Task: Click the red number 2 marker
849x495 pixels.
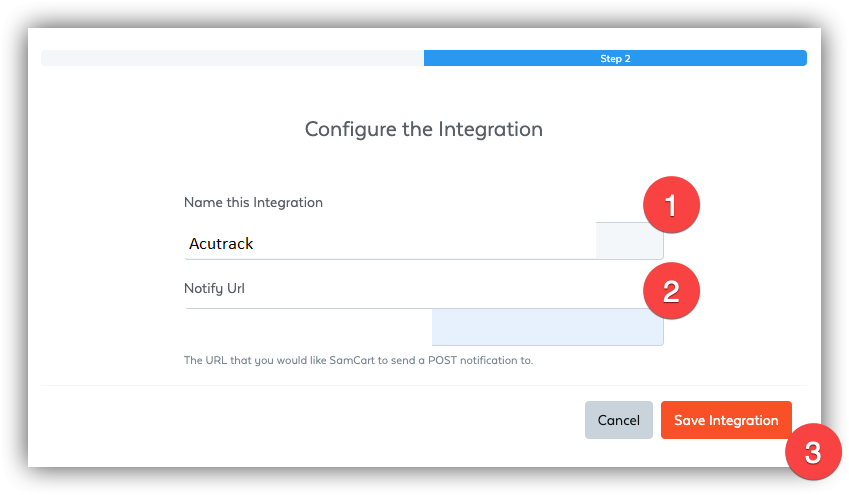Action: (x=671, y=291)
